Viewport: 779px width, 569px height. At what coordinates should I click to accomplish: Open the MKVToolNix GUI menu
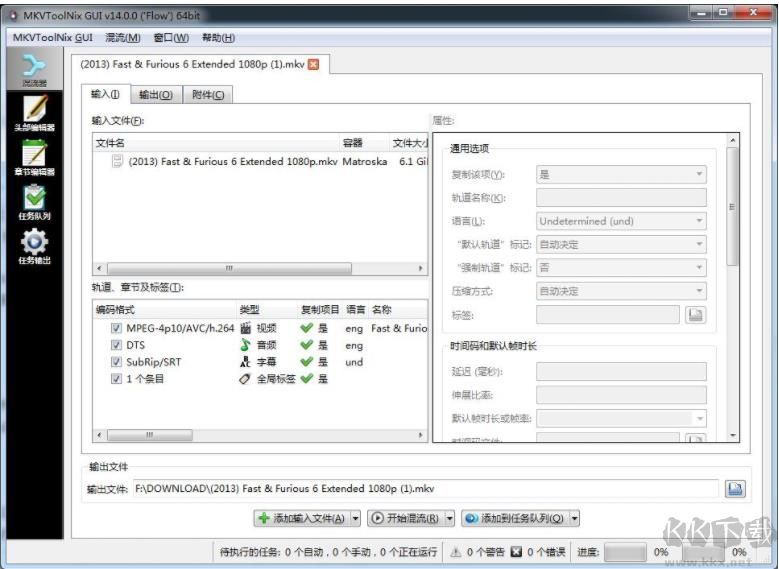tap(53, 37)
